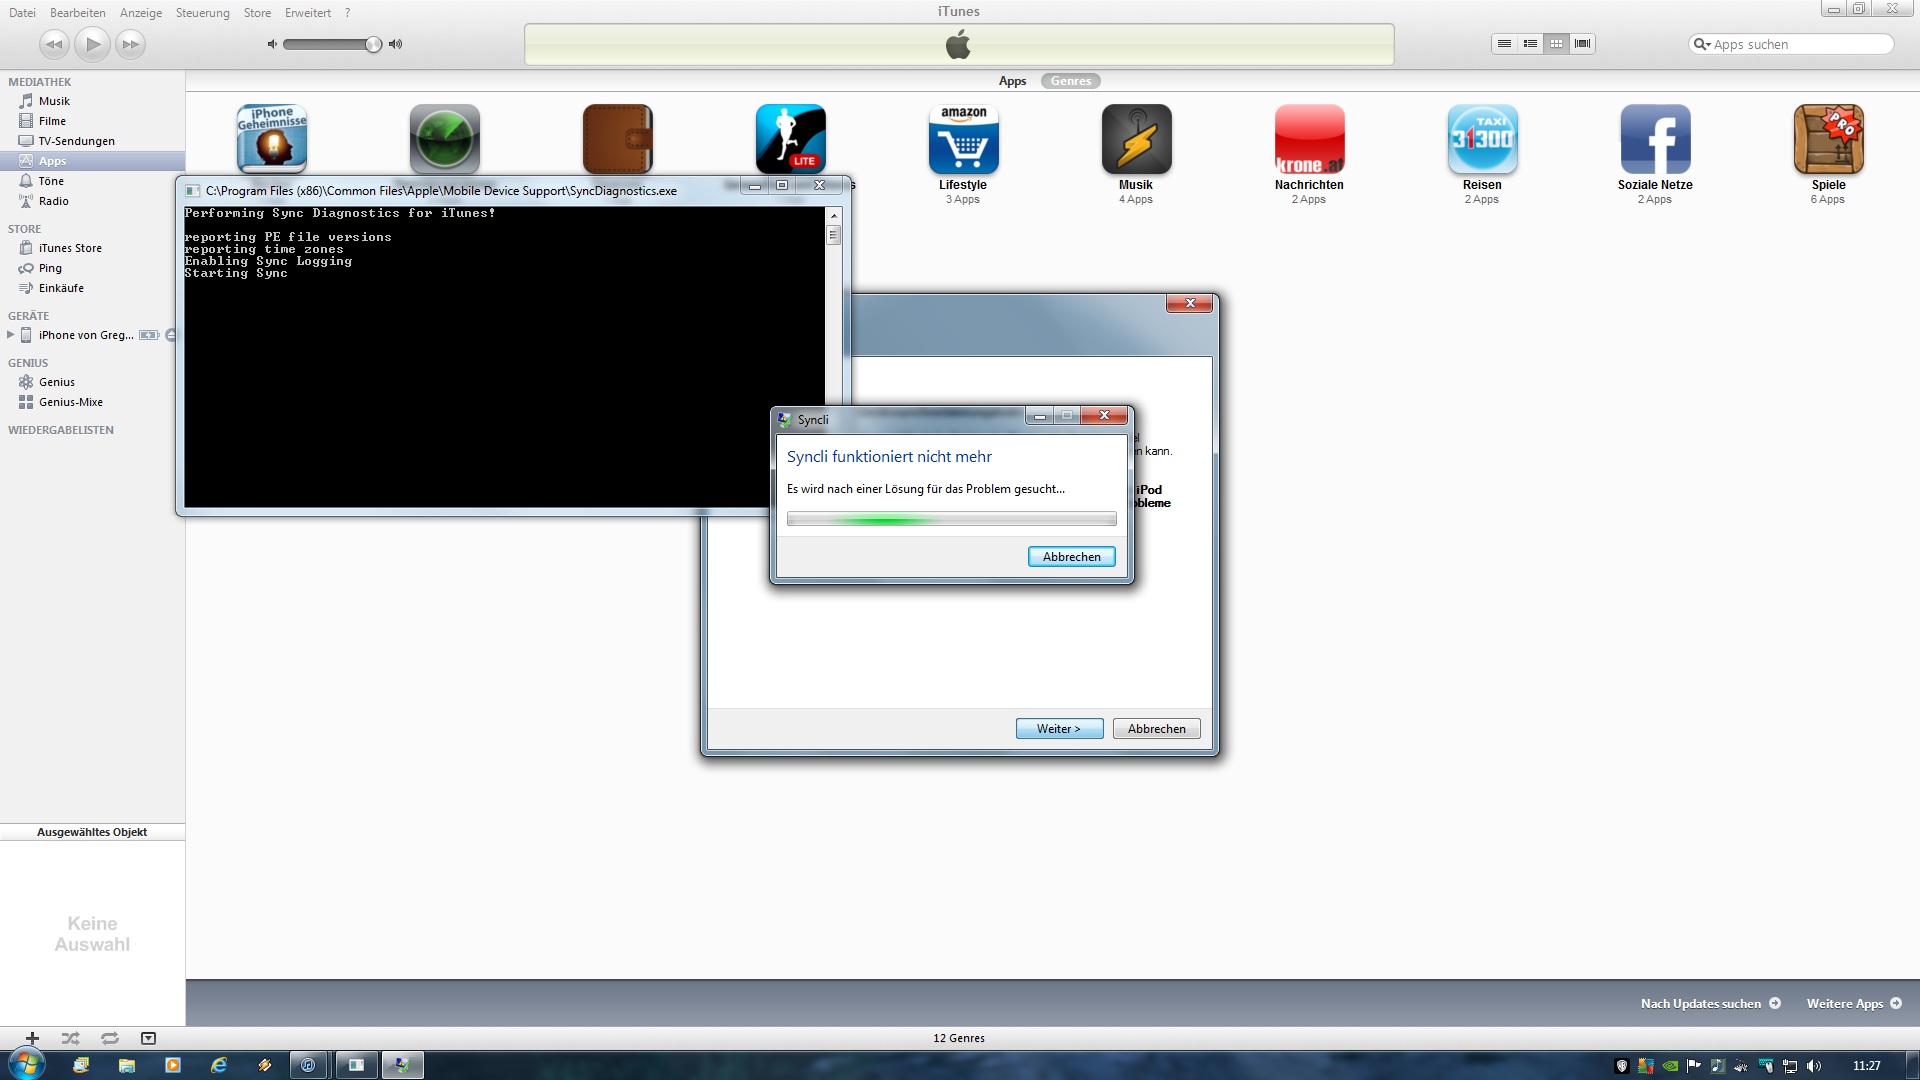Screen dimensions: 1920x1080
Task: Select Apps in the sidebar
Action: [92, 161]
